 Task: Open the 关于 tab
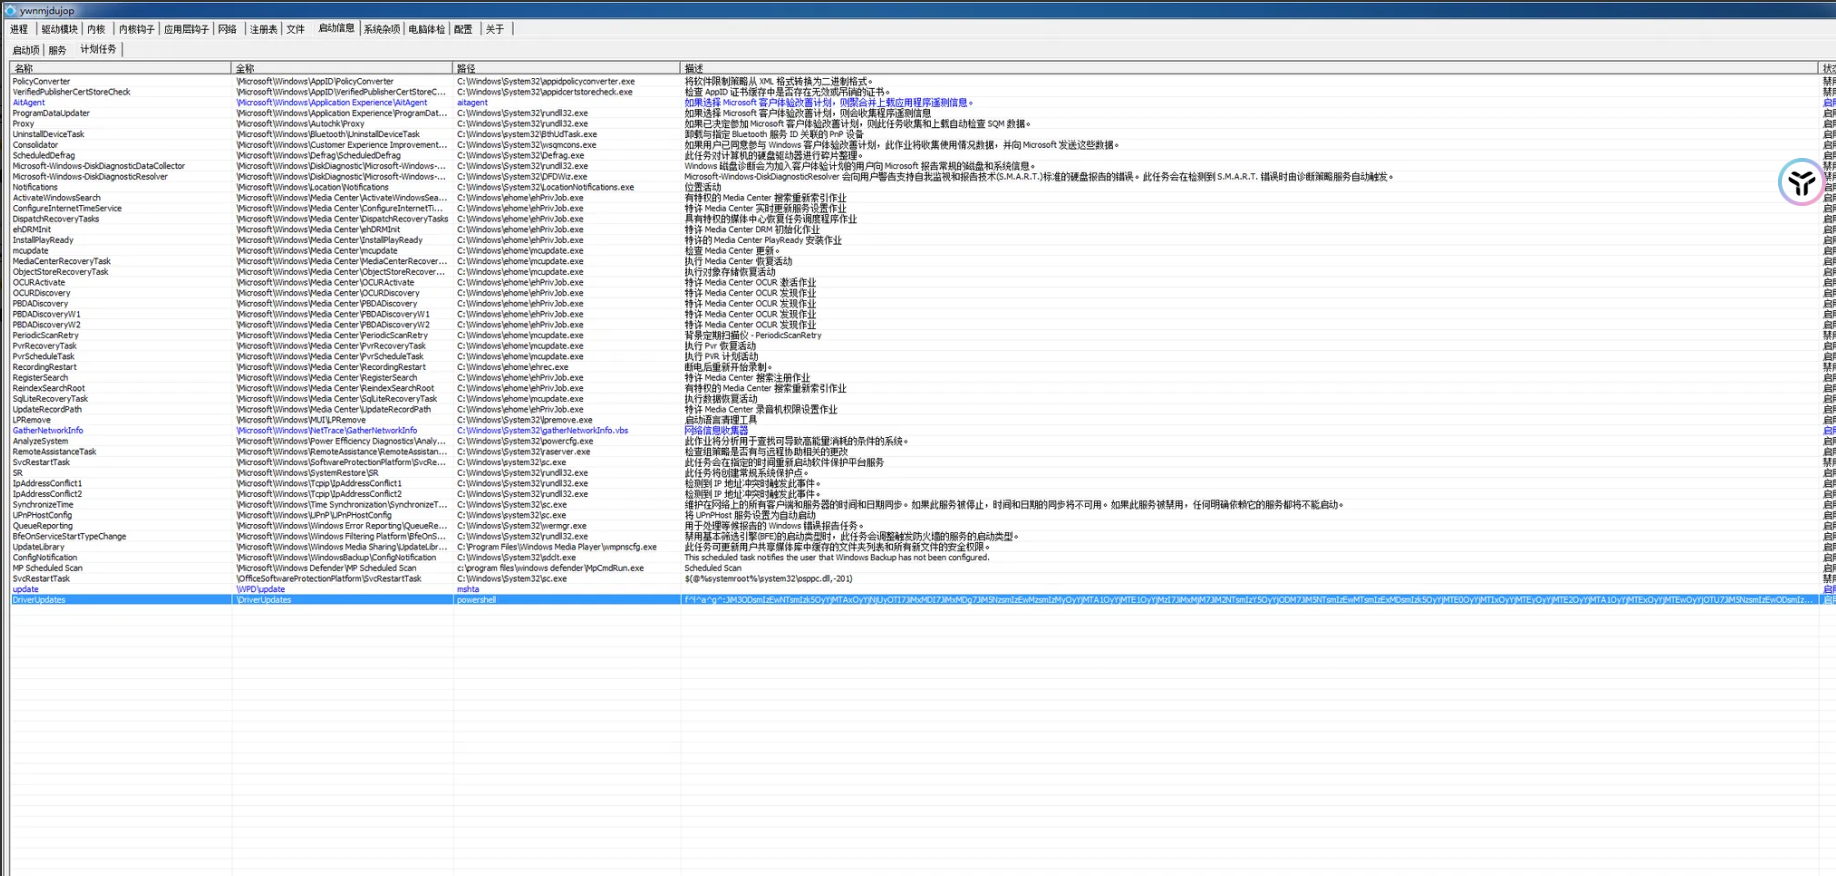(495, 29)
